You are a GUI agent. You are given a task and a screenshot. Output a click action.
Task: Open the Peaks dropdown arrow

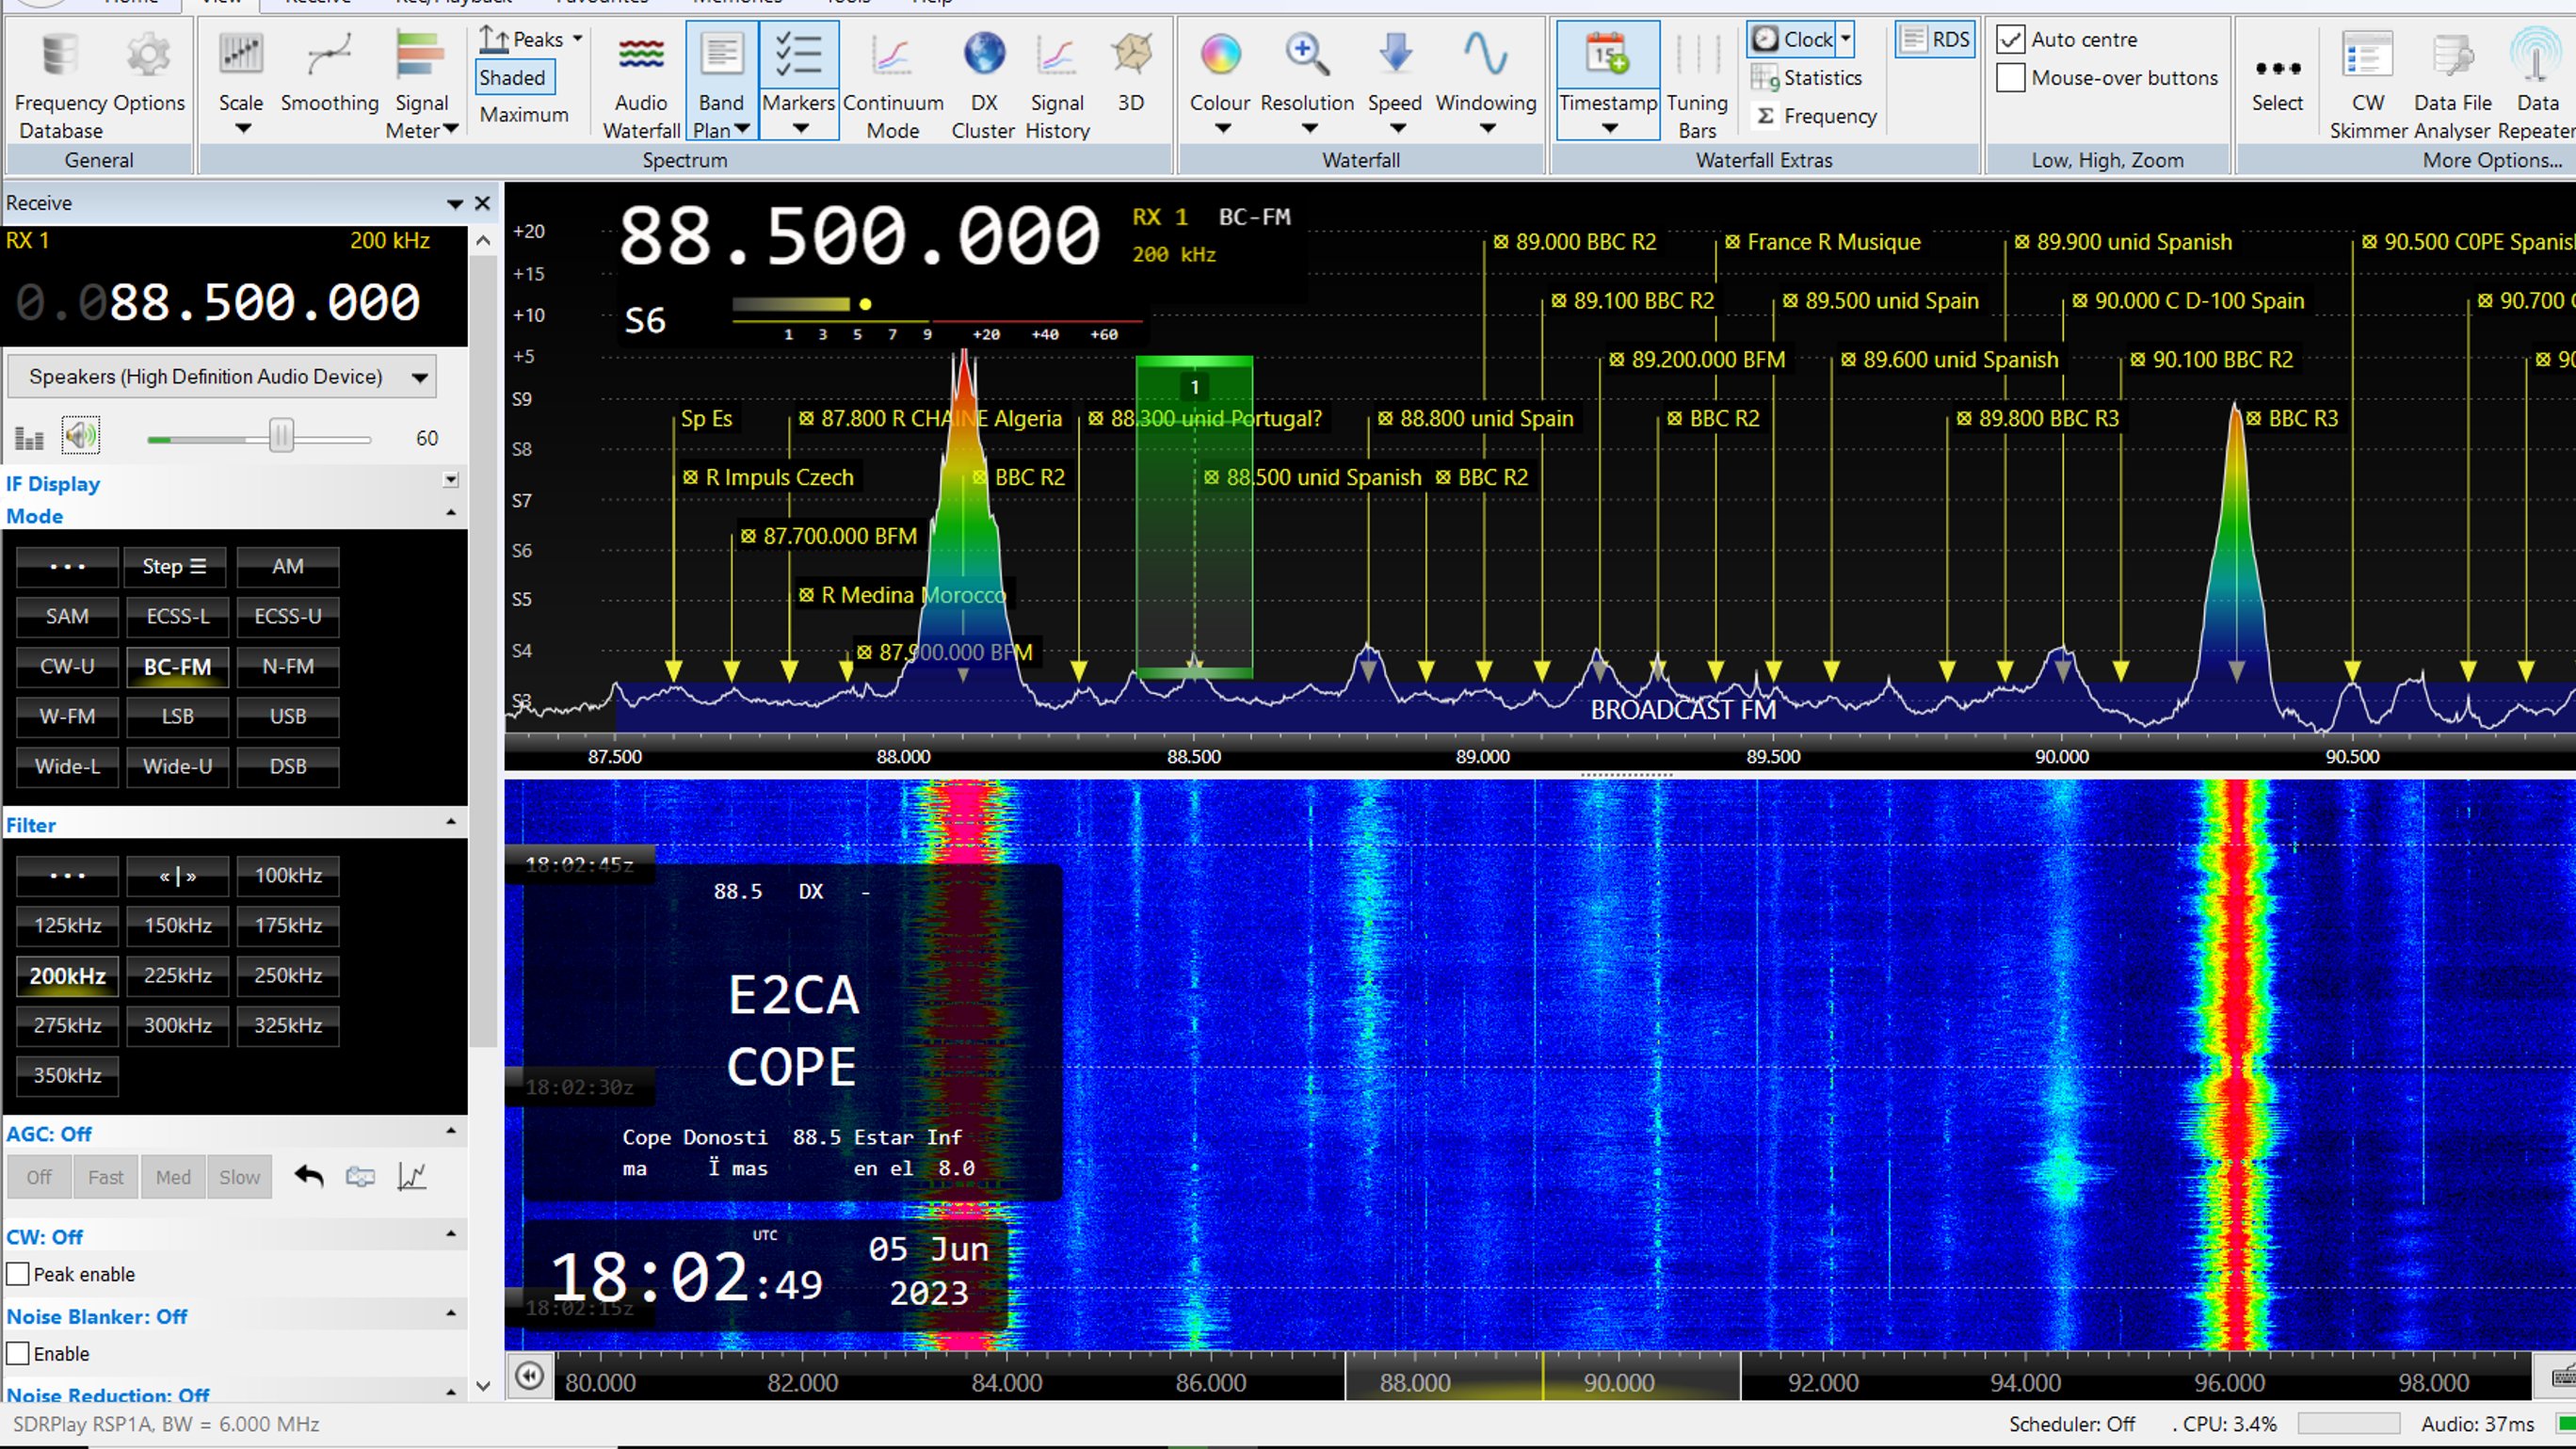(577, 39)
